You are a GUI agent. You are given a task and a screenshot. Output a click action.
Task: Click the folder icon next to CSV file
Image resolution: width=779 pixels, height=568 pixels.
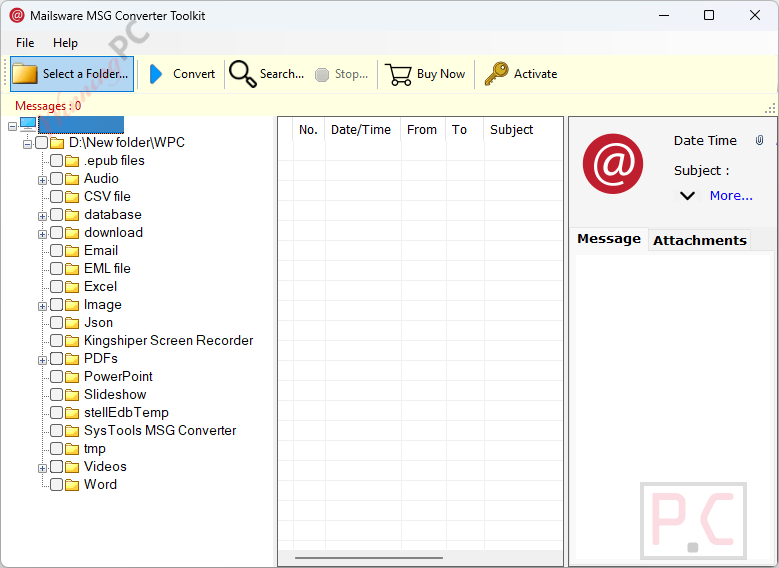(72, 197)
